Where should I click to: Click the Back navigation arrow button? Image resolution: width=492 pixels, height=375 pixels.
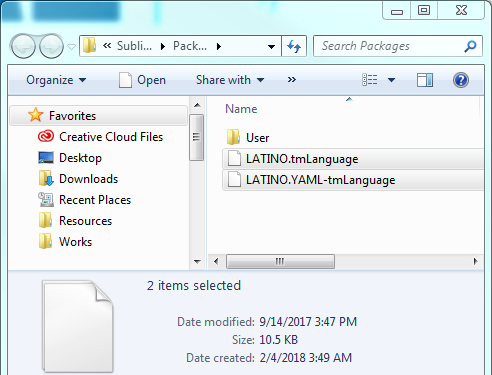pos(23,46)
